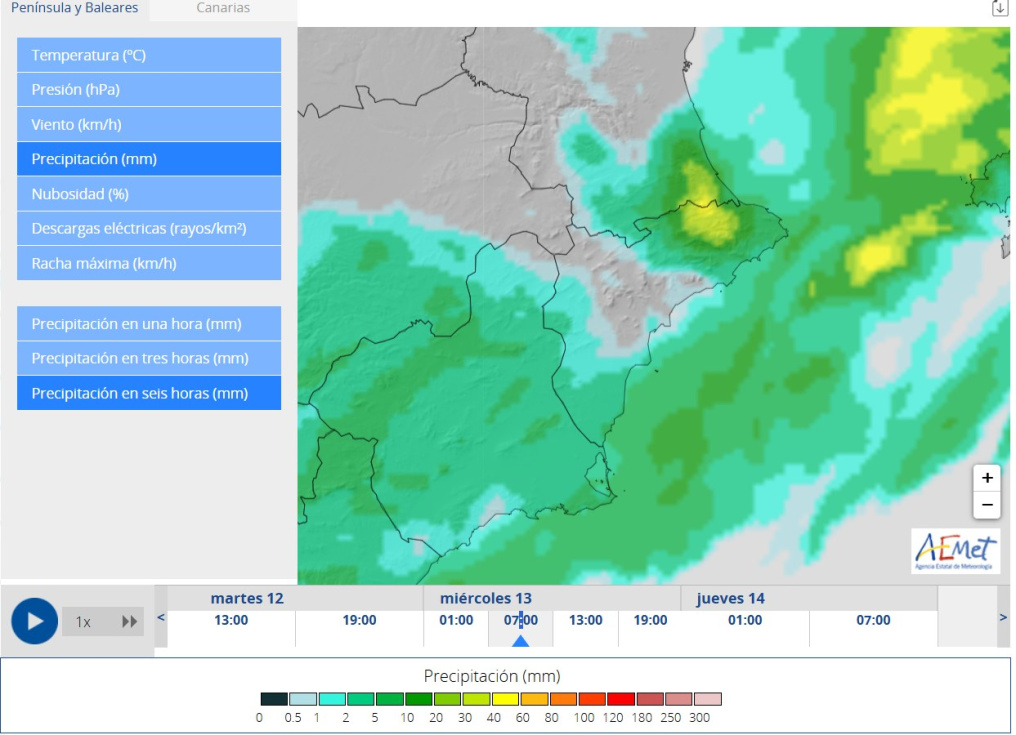Zoom out on the map
Viewport: 1016px width, 735px height.
[986, 505]
